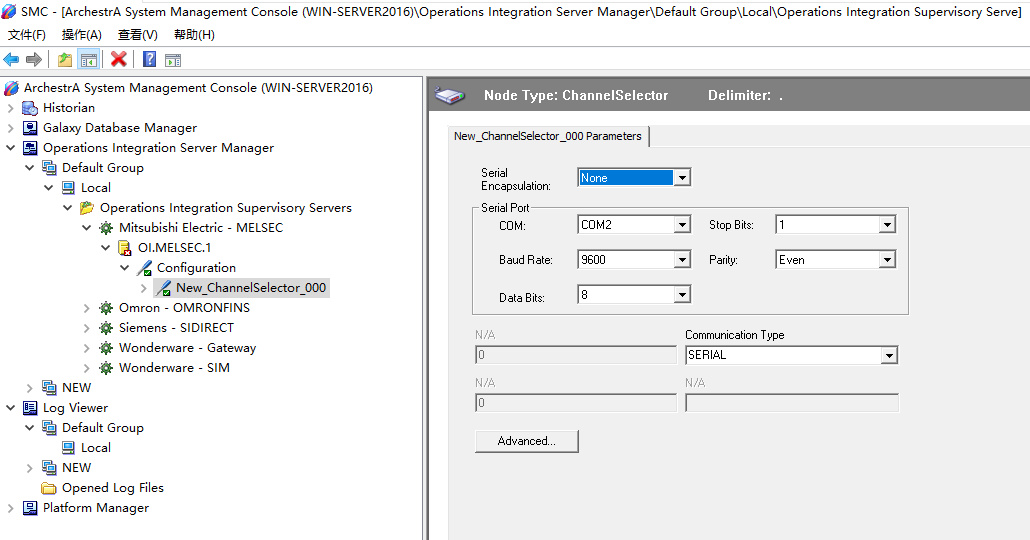Collapse the Mitsubishi Electric - MELSEC node
This screenshot has width=1030, height=540.
tap(87, 228)
